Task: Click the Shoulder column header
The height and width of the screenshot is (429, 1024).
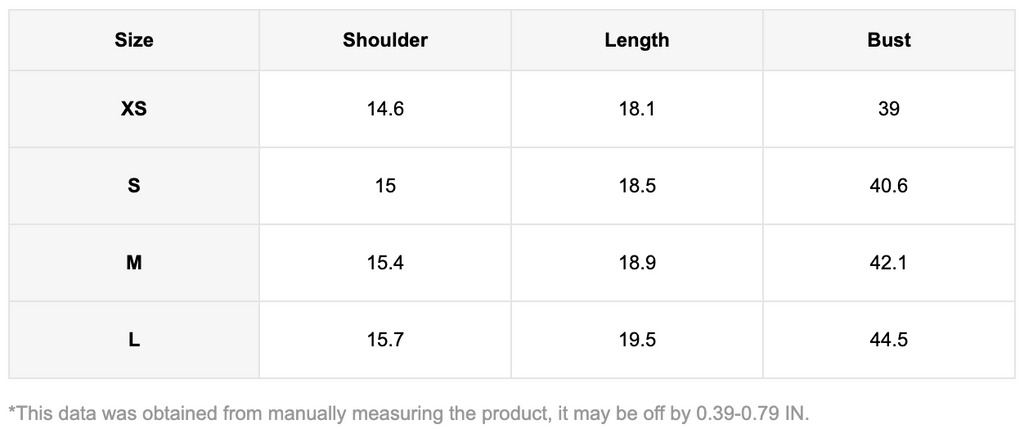Action: [x=385, y=41]
